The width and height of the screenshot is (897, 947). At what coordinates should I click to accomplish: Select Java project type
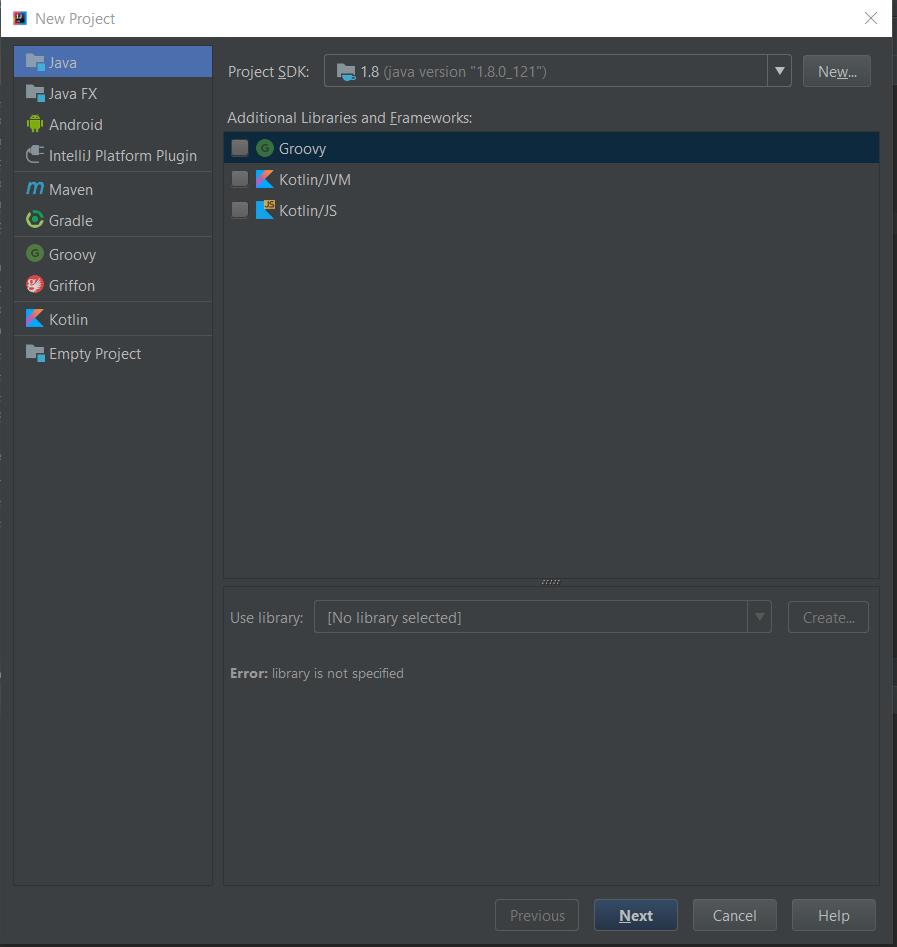[x=113, y=62]
